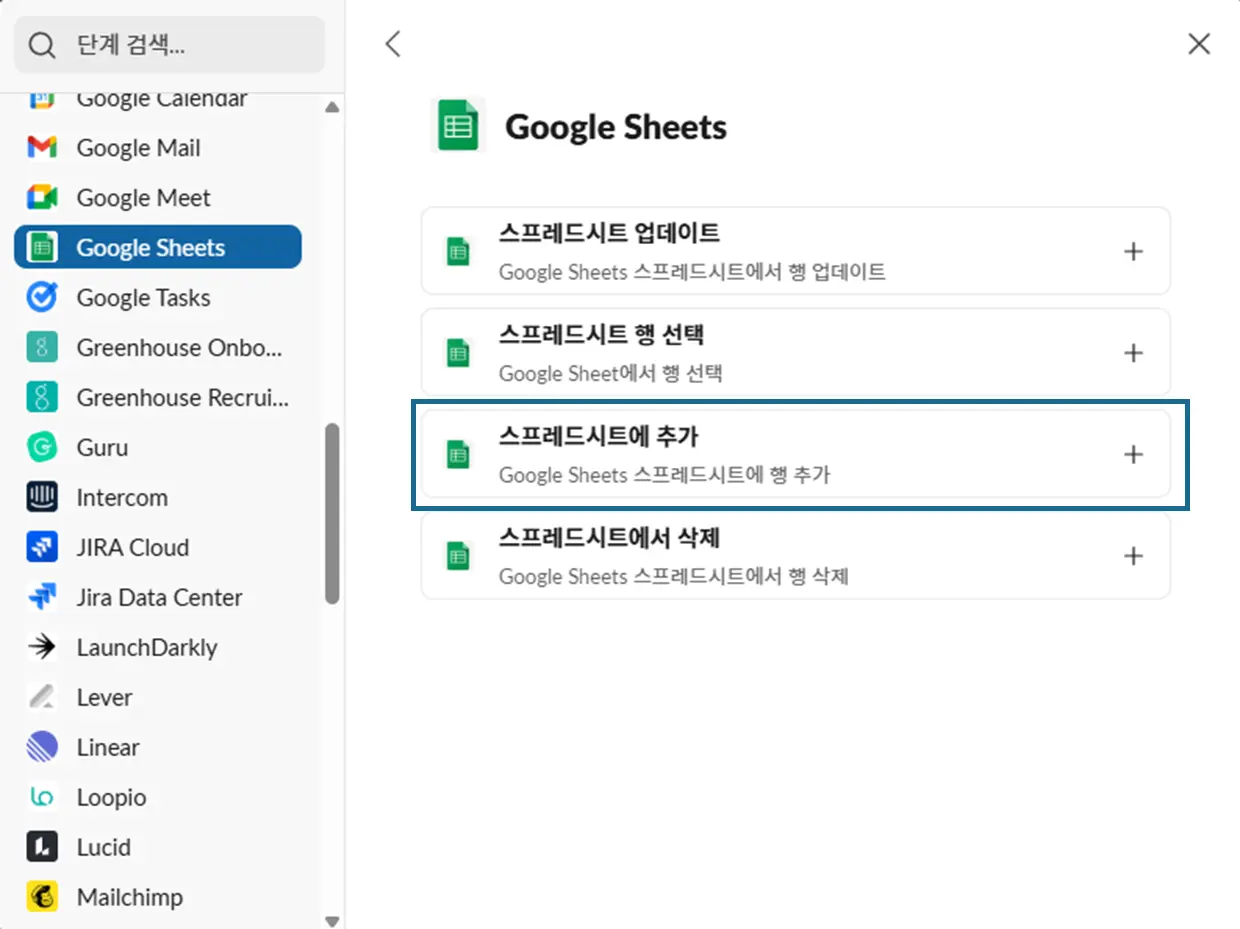Image resolution: width=1240 pixels, height=929 pixels.
Task: Open Greenhouse Recruiting in the list
Action: tap(180, 398)
